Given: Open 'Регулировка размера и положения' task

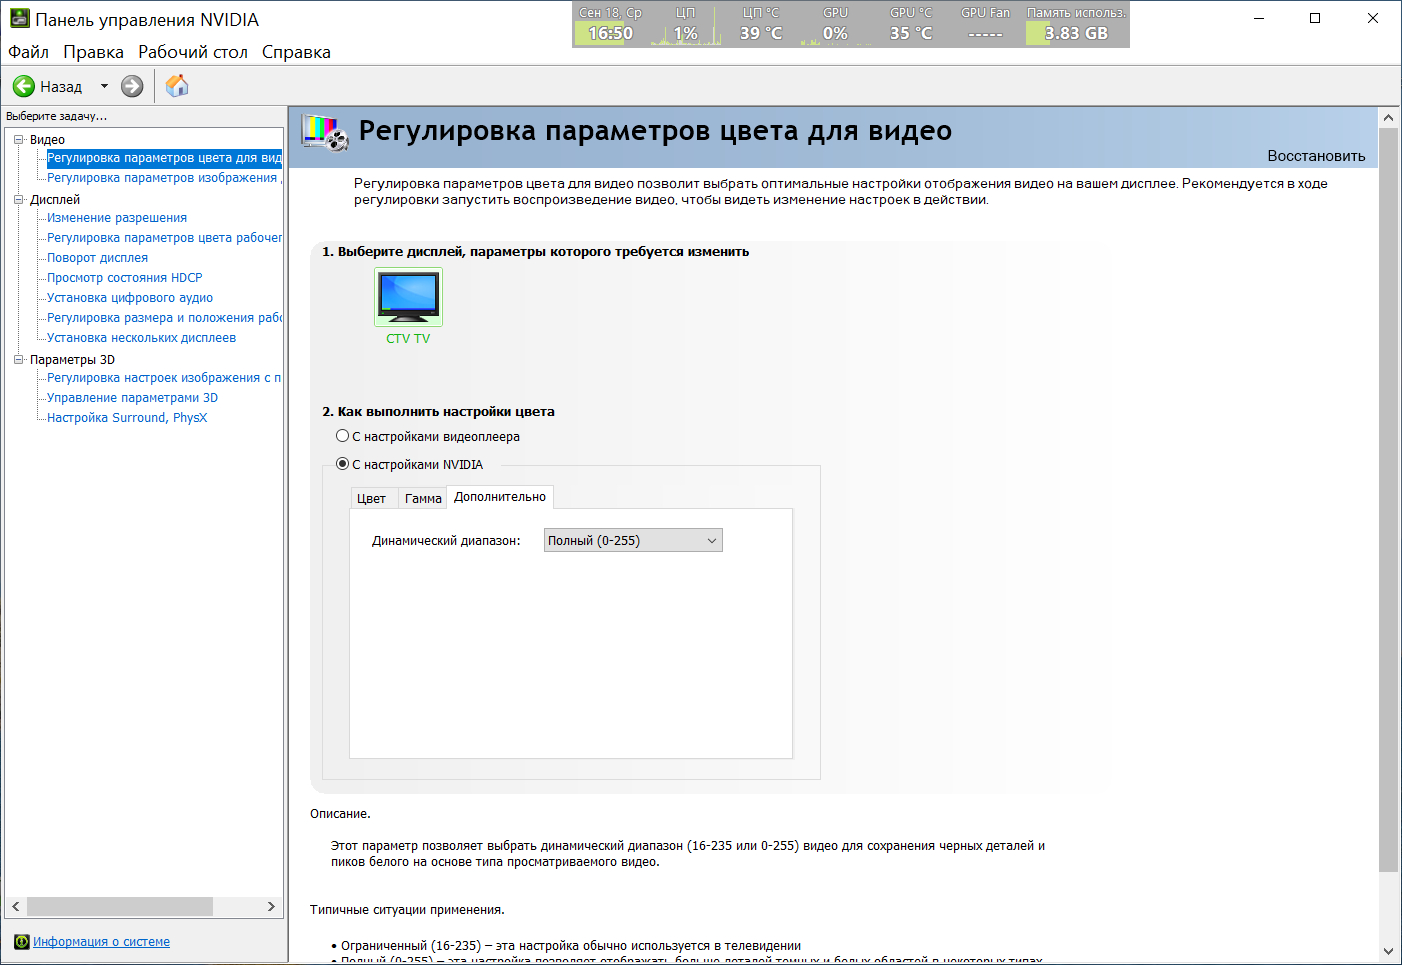Looking at the screenshot, I should [x=164, y=318].
